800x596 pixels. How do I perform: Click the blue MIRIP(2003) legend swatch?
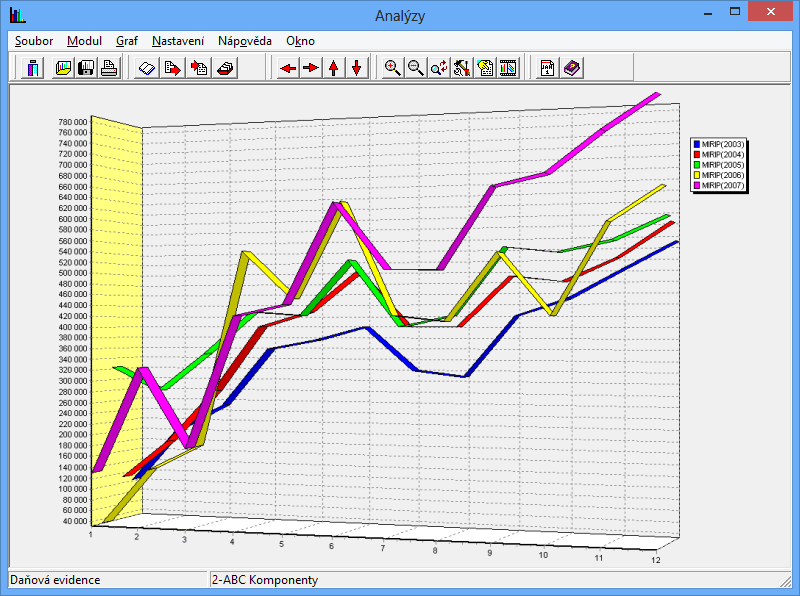point(697,145)
